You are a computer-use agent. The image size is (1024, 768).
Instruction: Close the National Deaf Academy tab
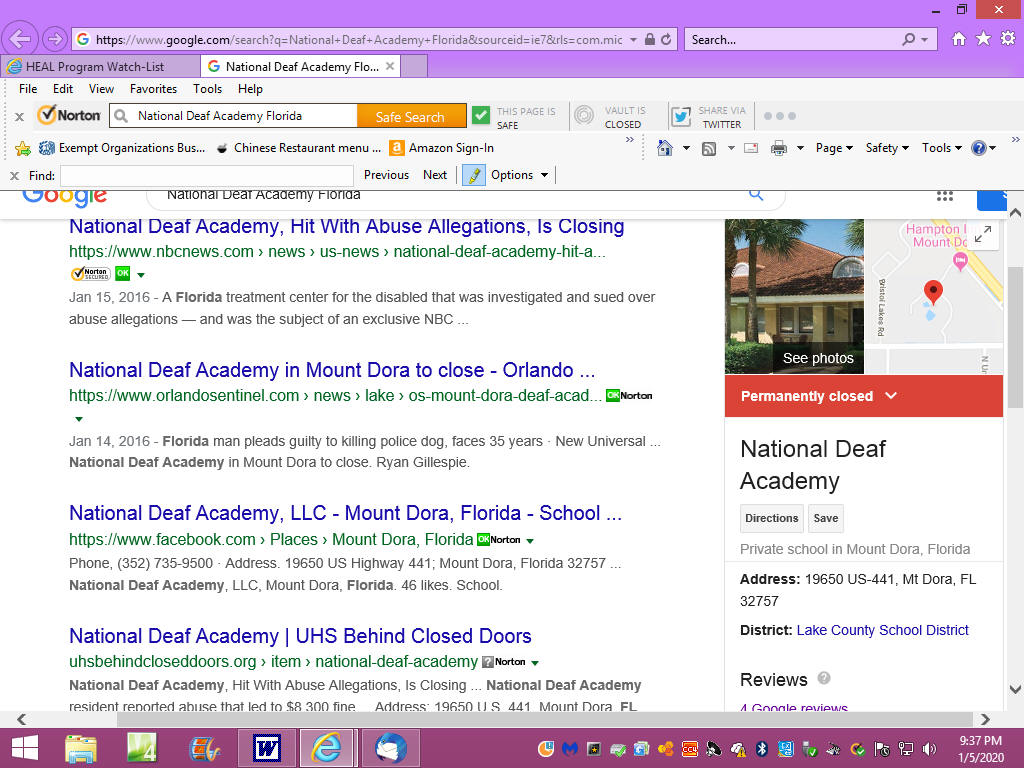(390, 66)
